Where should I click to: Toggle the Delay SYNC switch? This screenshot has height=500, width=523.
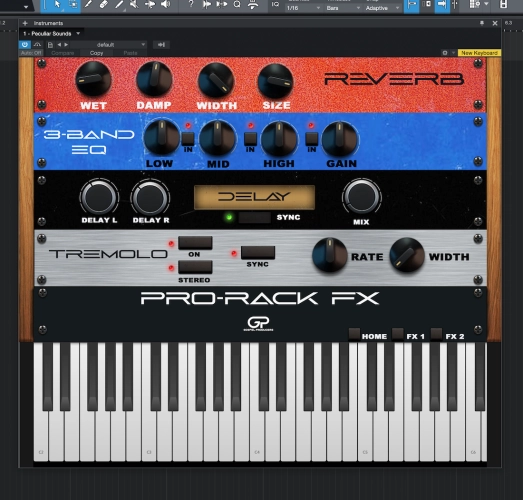254,217
